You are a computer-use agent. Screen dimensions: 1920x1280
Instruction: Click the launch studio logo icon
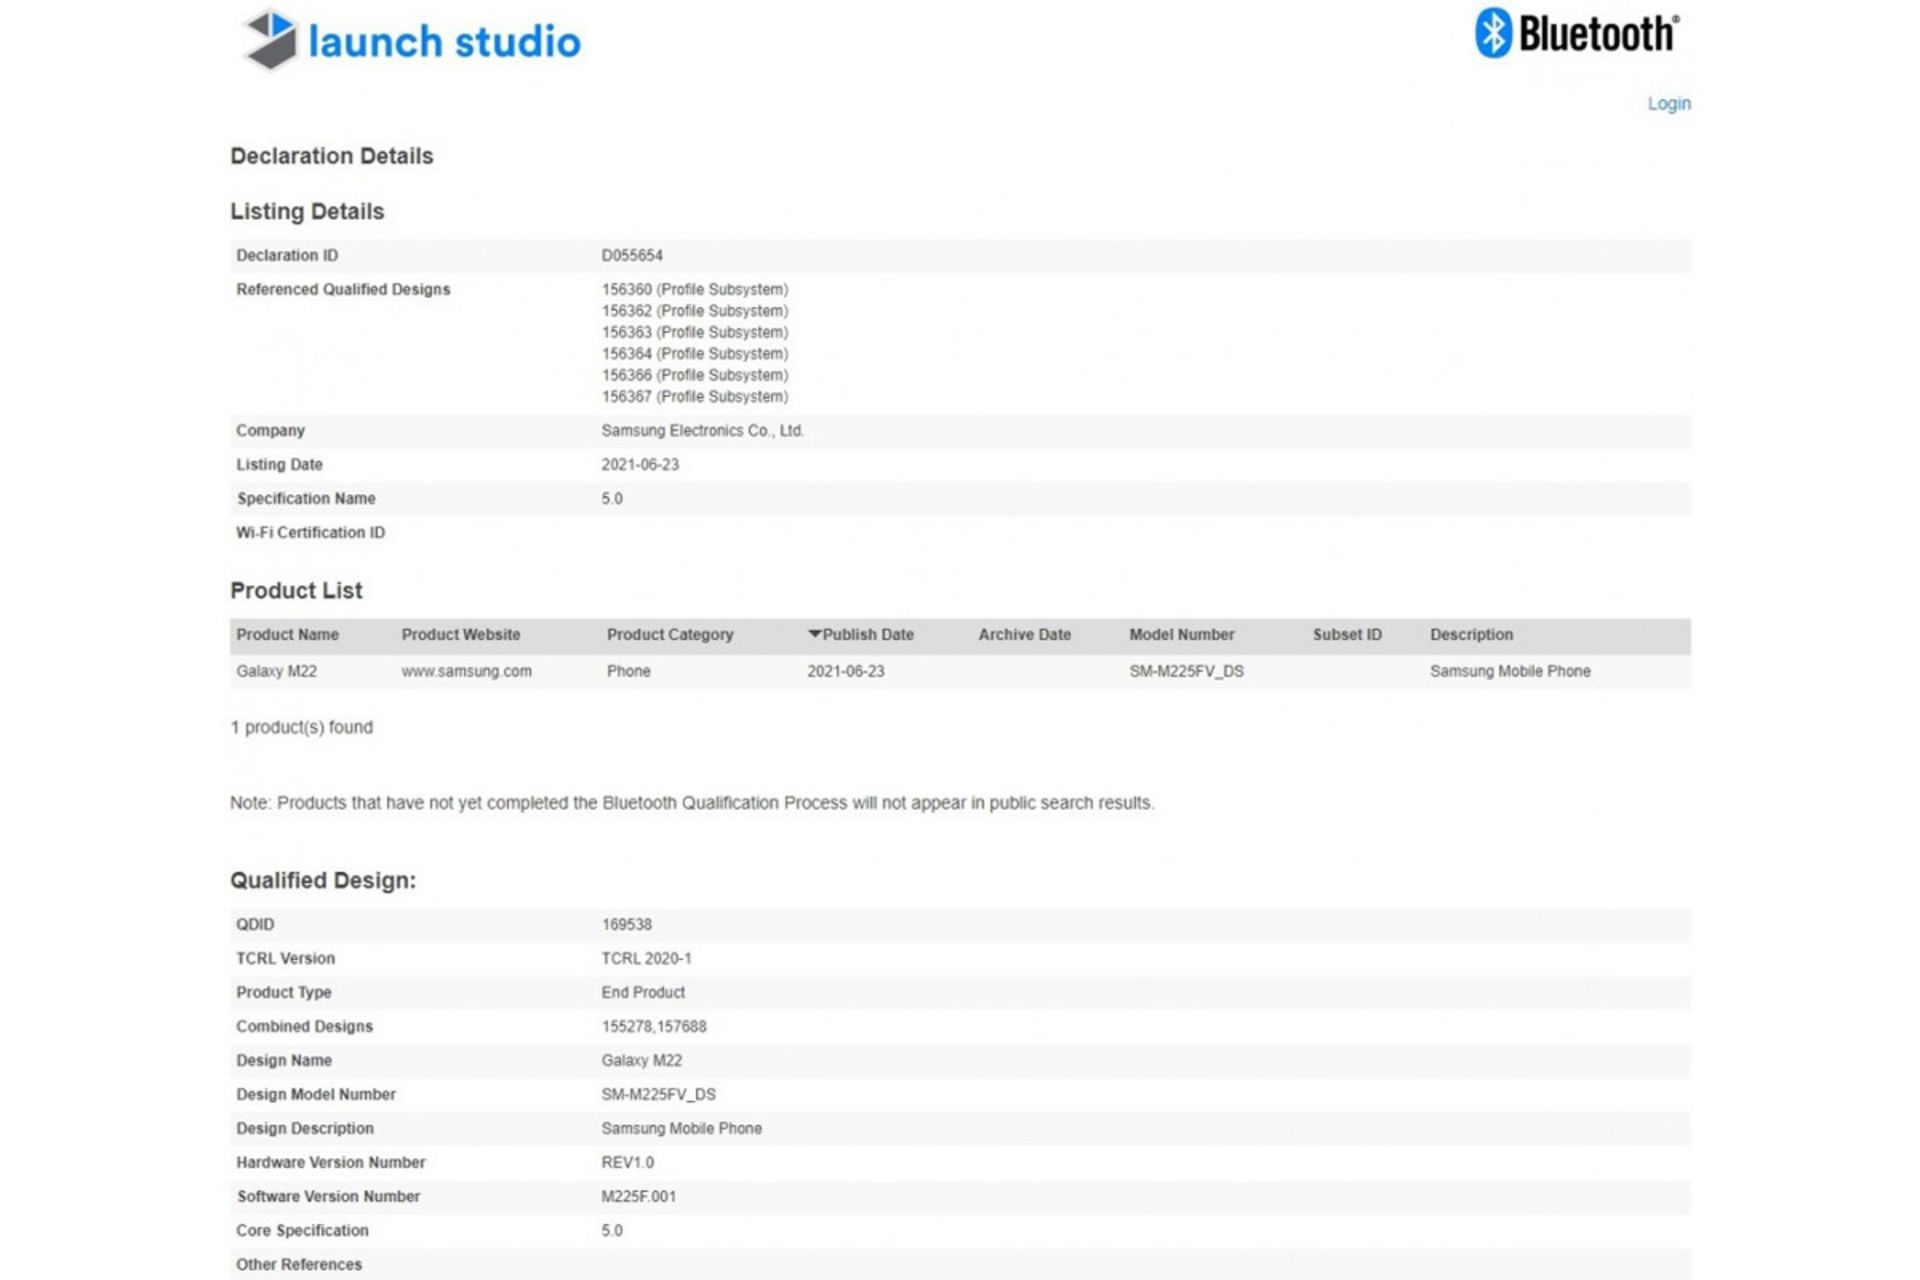click(270, 41)
